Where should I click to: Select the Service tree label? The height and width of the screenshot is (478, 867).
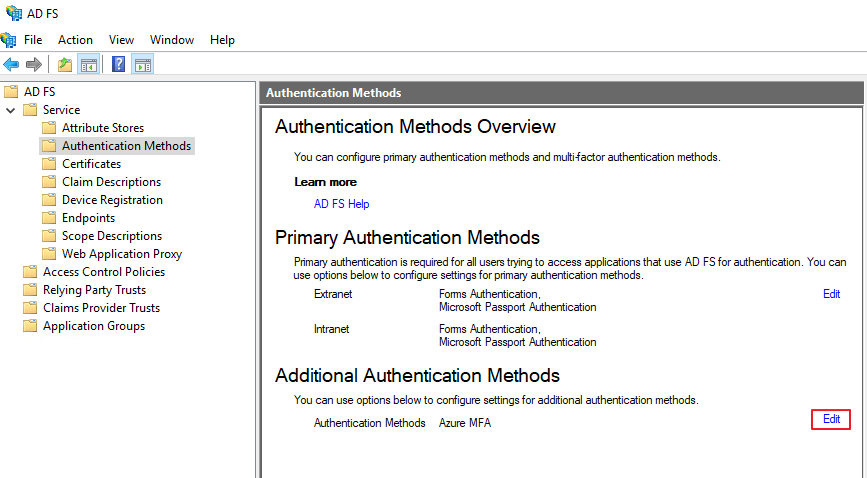click(61, 110)
